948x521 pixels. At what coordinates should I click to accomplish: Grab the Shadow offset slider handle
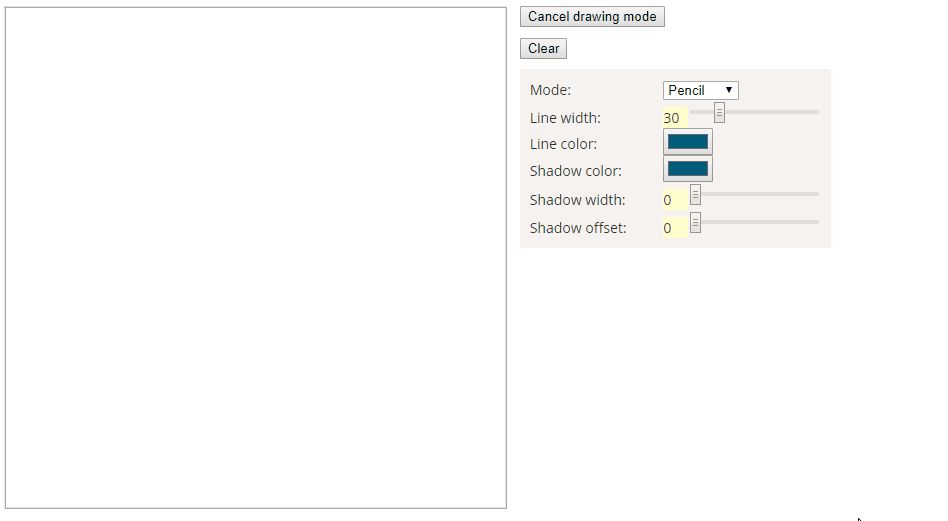[695, 222]
